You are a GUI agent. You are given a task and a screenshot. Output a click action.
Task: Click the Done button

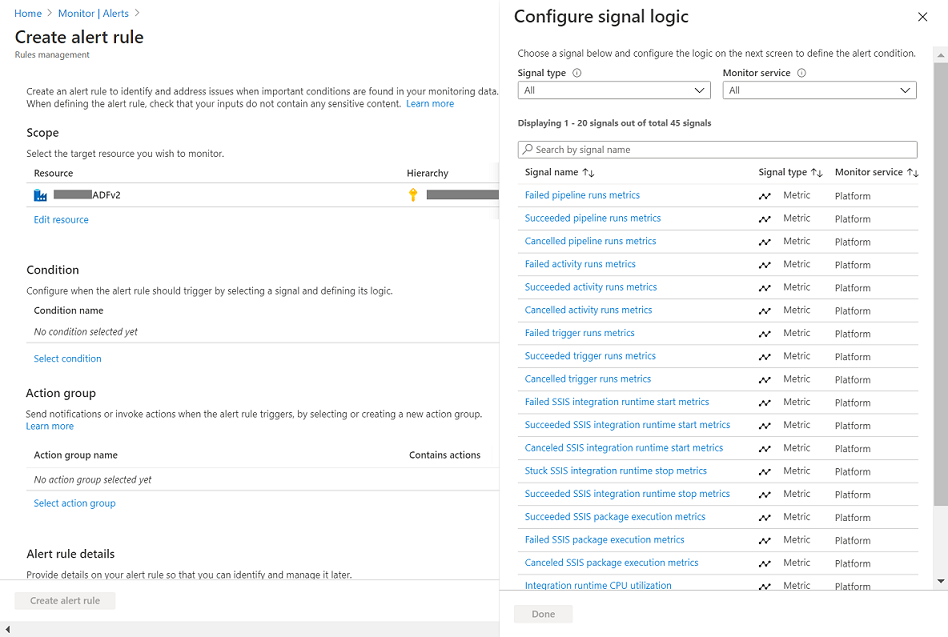[542, 614]
